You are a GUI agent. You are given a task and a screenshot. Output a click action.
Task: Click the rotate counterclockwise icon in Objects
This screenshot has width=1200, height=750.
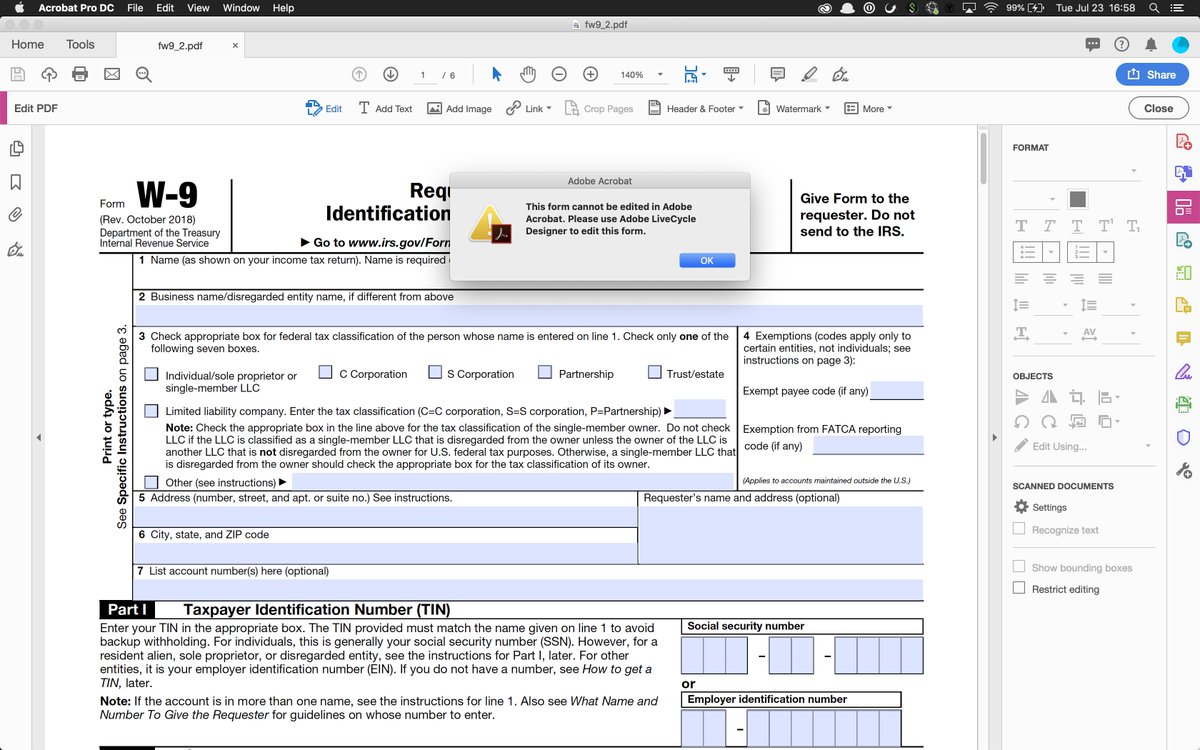click(x=1022, y=422)
